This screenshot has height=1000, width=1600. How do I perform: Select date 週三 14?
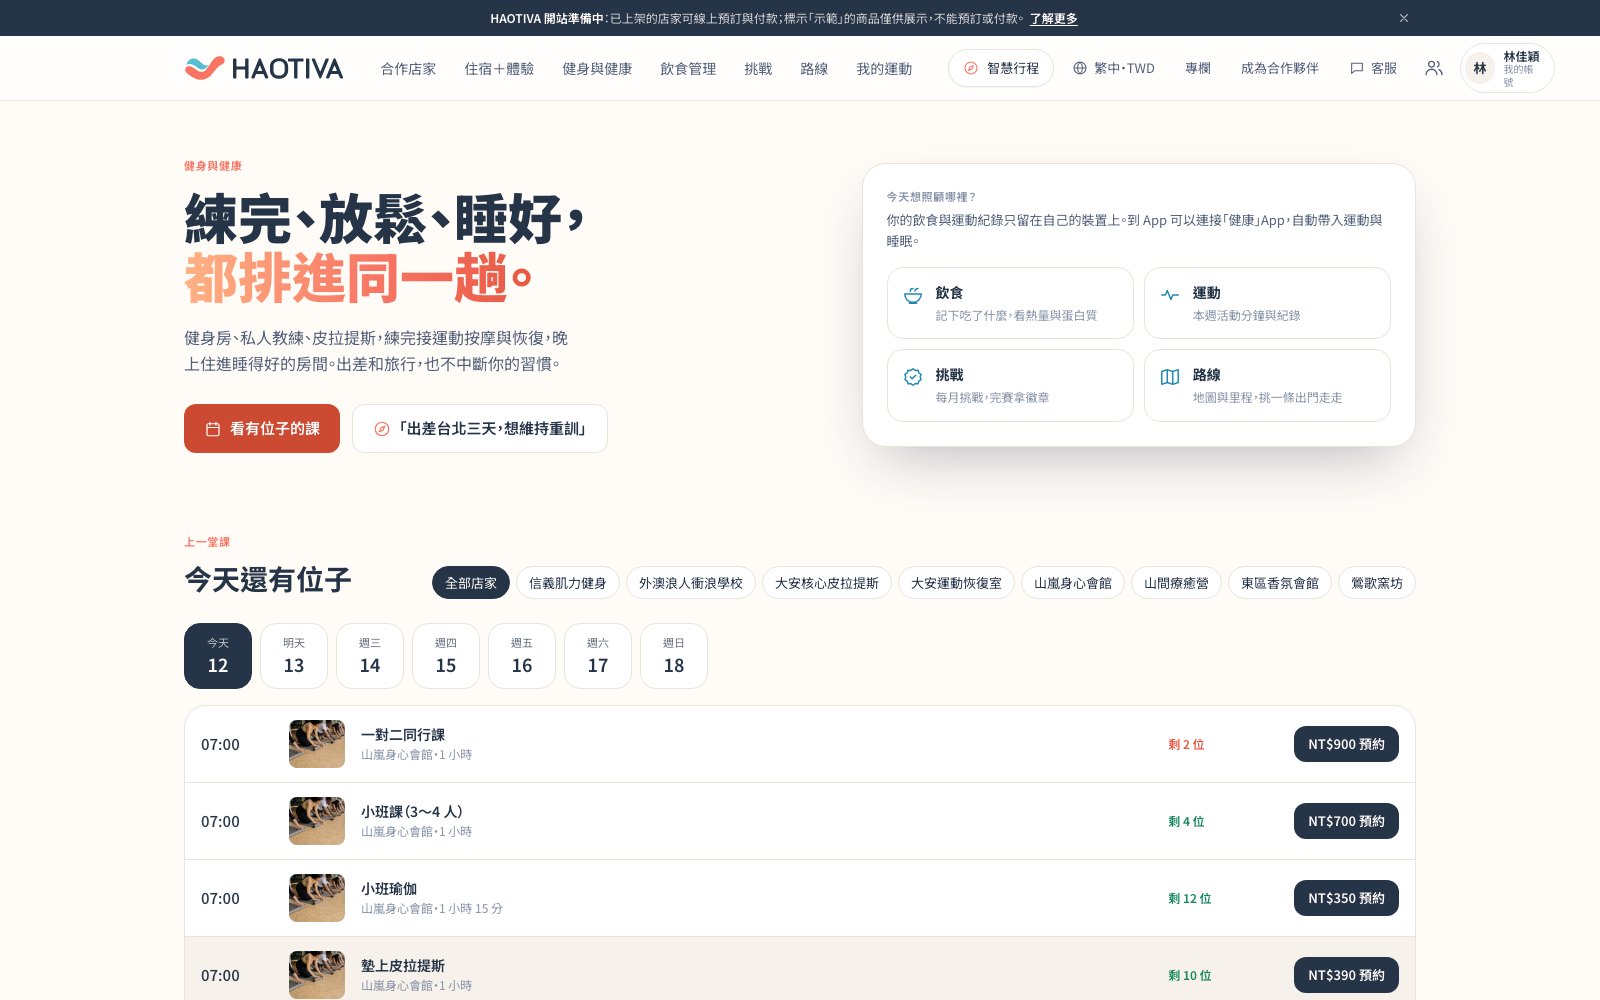click(370, 656)
